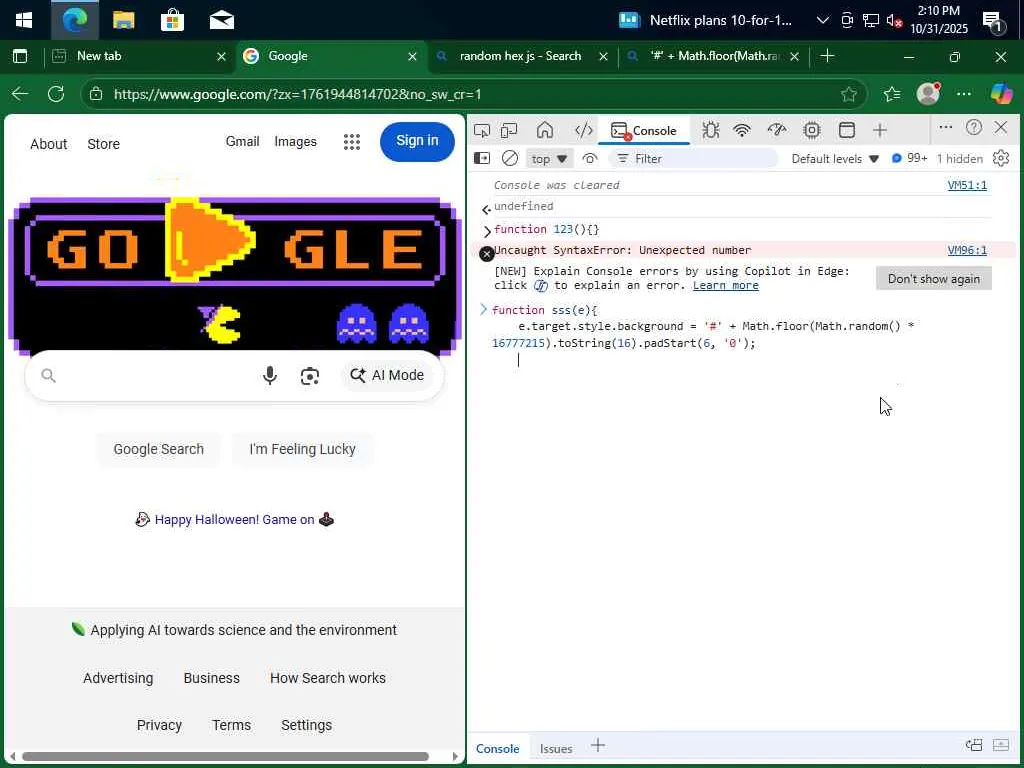Open the Copilot sidebar icon
1024x768 pixels.
click(1001, 94)
